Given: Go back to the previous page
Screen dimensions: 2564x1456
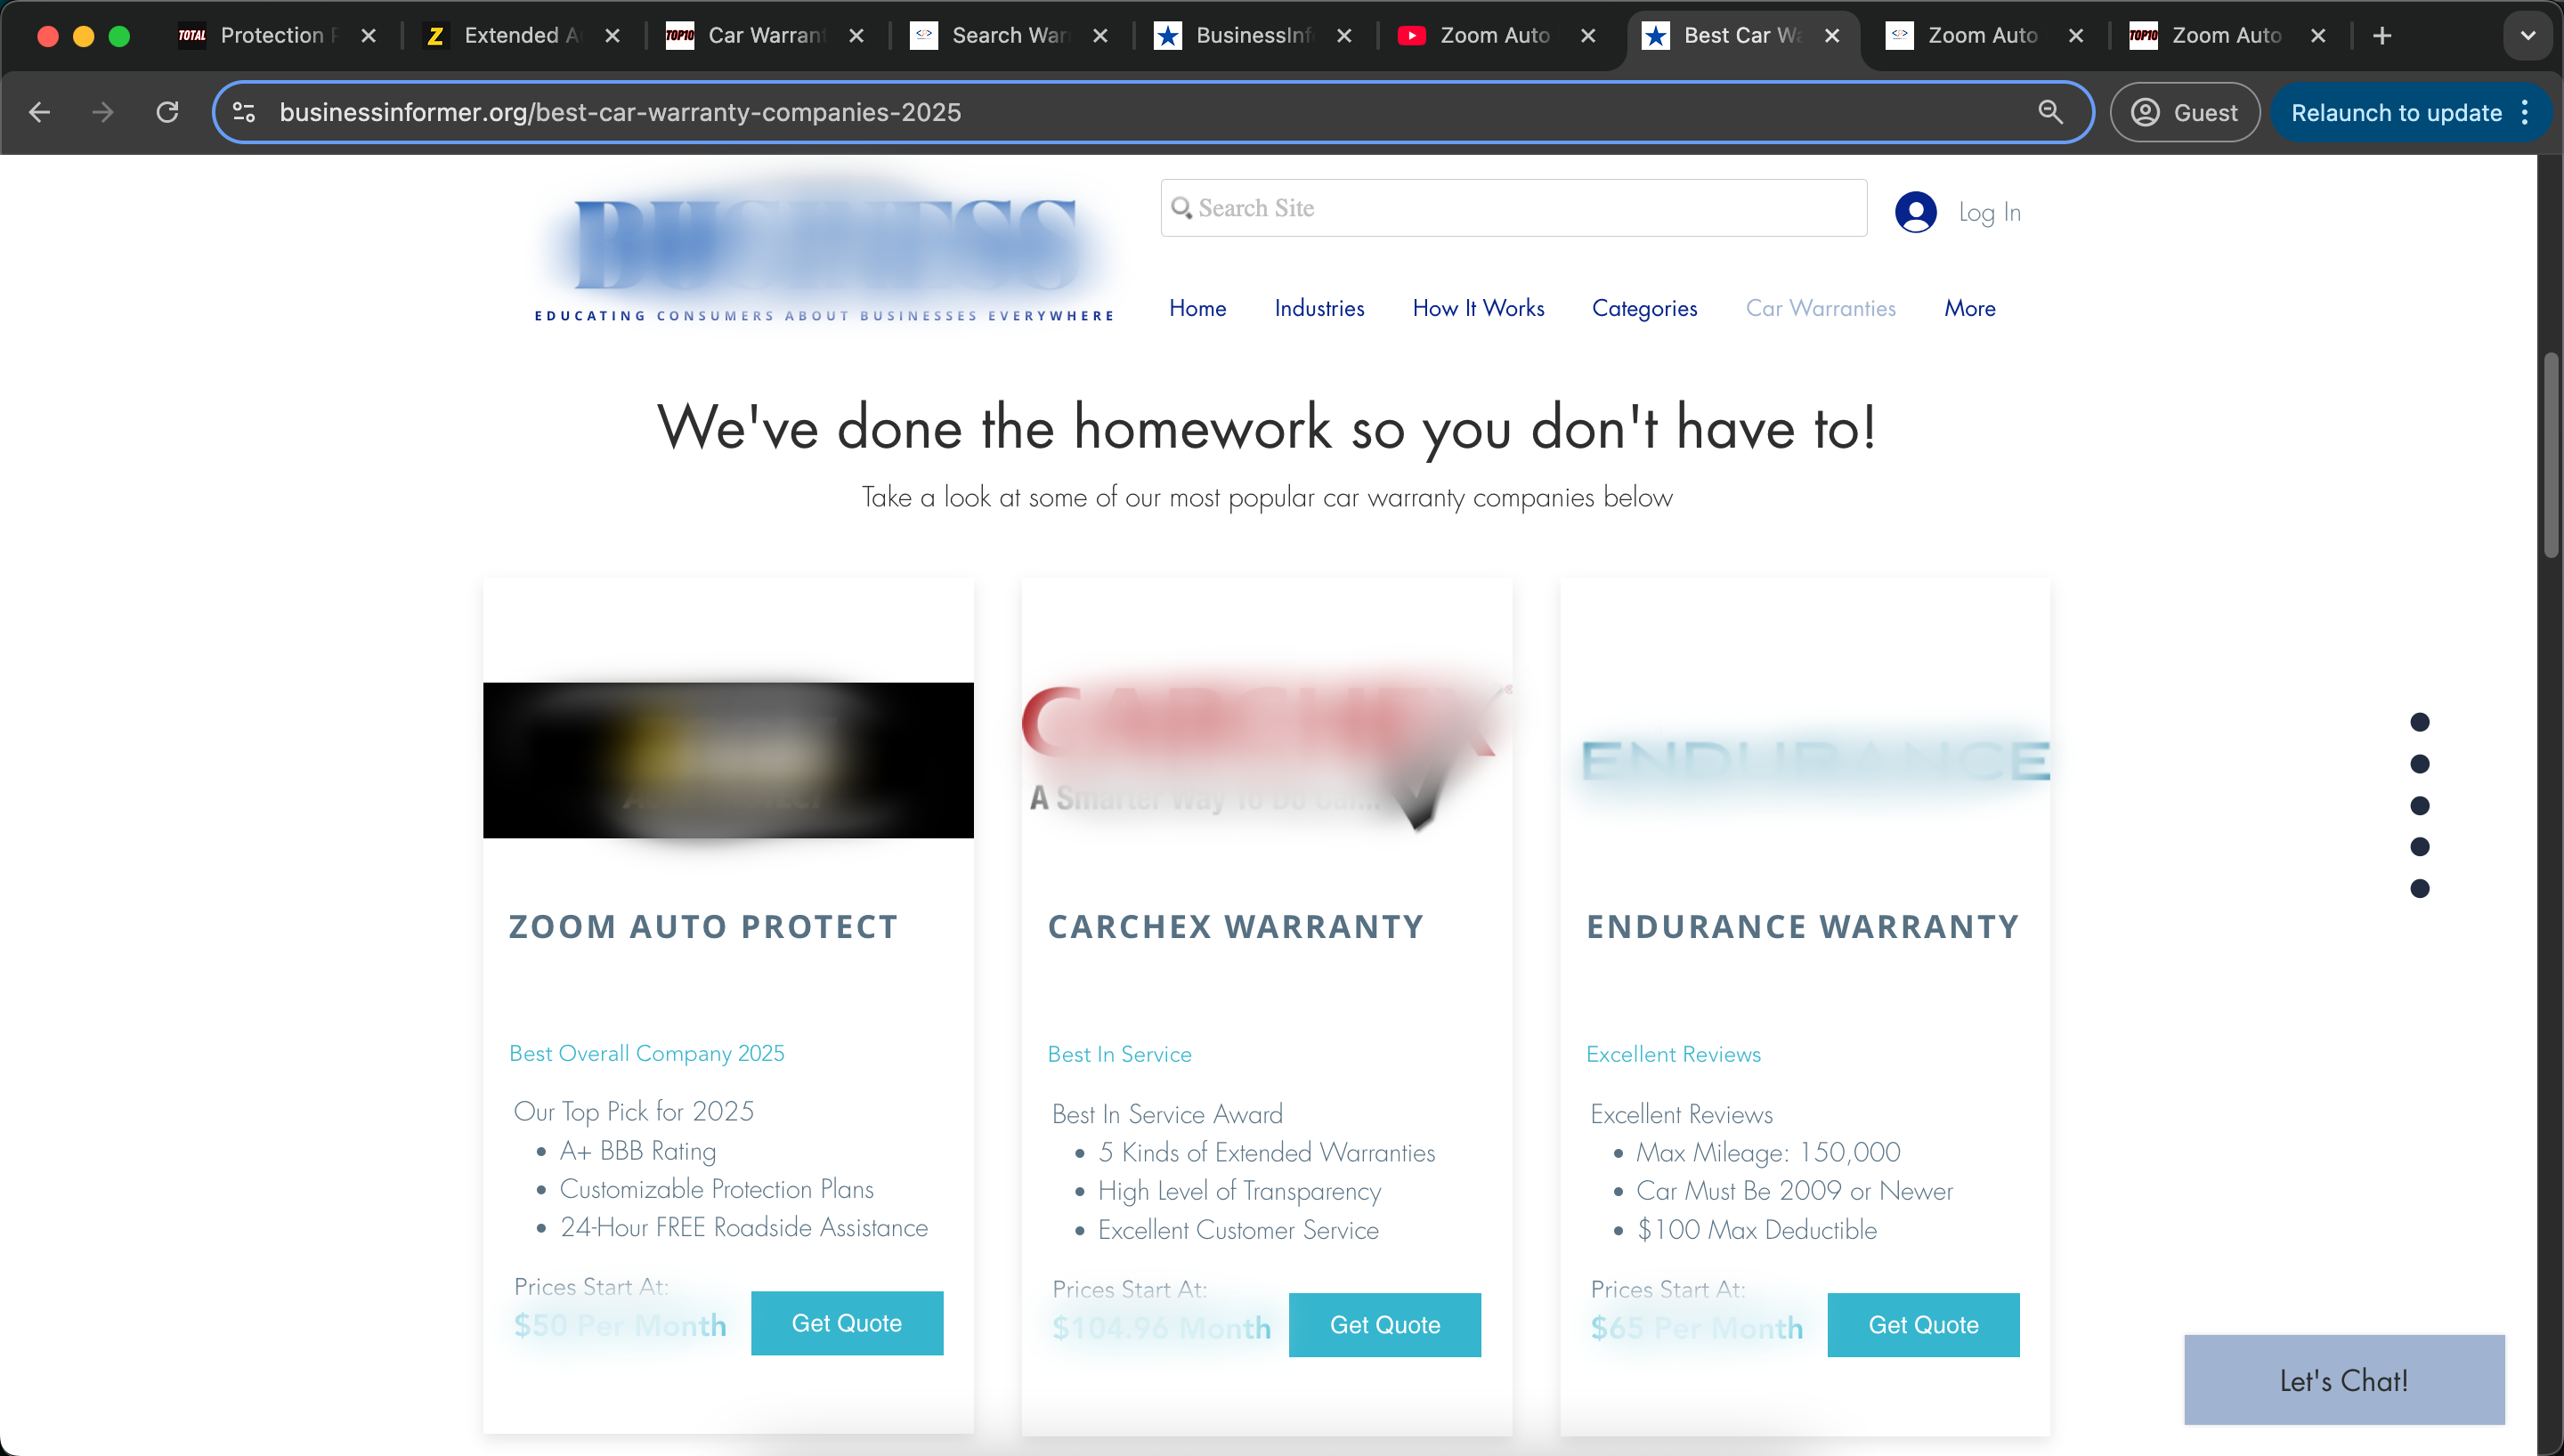Looking at the screenshot, I should [40, 112].
